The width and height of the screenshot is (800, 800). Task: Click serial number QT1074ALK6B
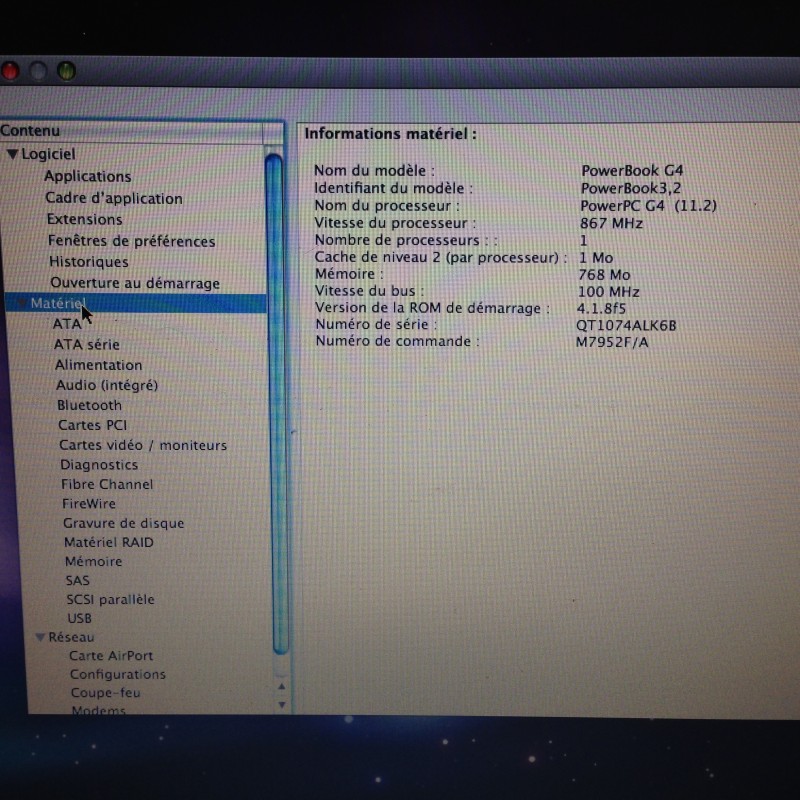(x=626, y=326)
